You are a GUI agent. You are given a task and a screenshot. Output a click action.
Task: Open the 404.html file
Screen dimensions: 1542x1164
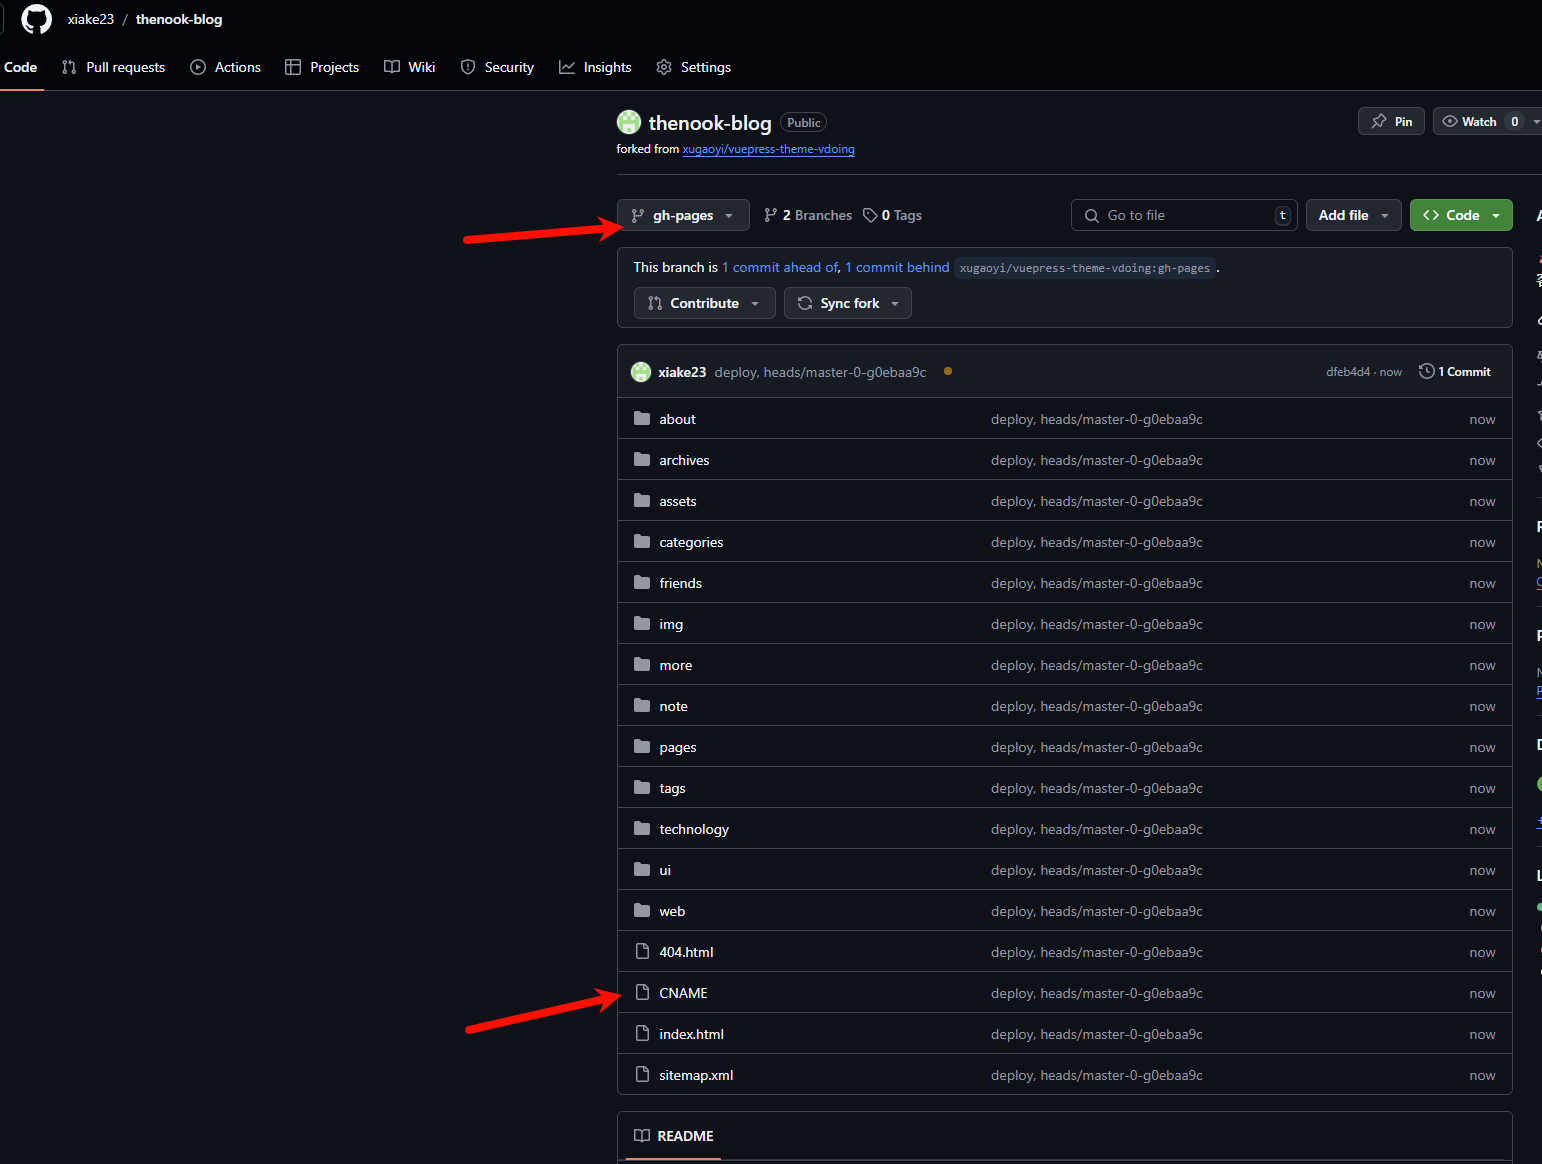click(x=686, y=952)
